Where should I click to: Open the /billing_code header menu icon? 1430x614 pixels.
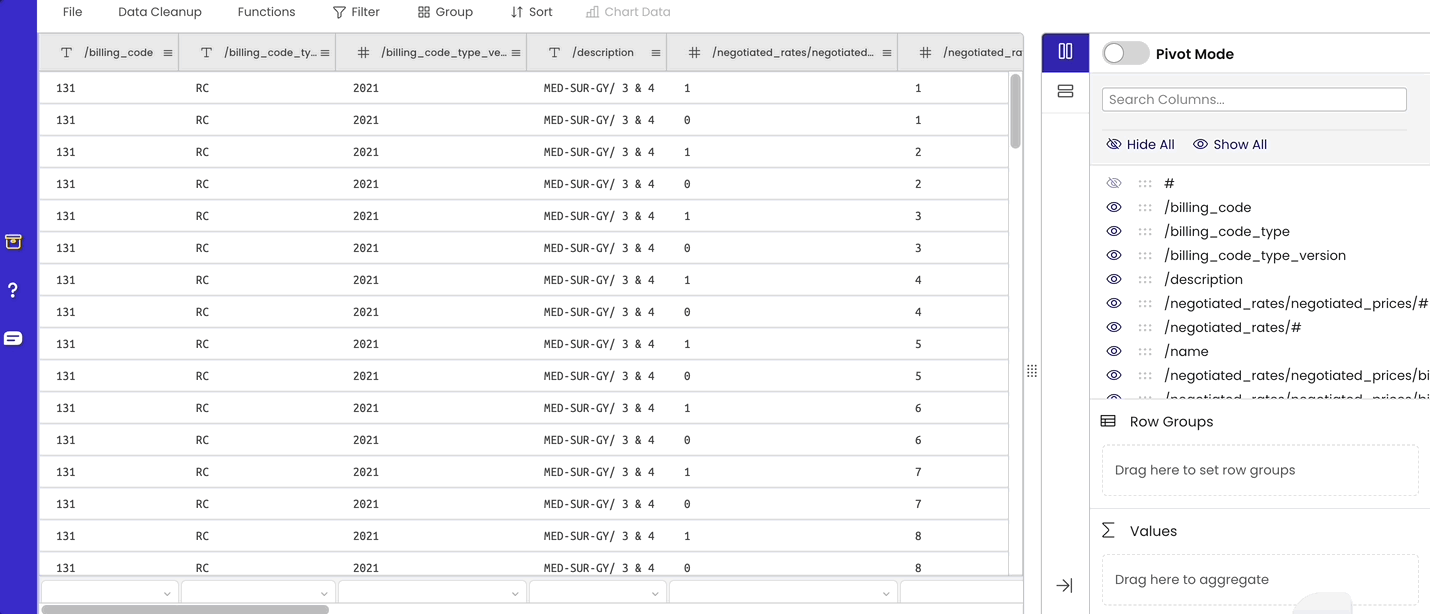[167, 52]
